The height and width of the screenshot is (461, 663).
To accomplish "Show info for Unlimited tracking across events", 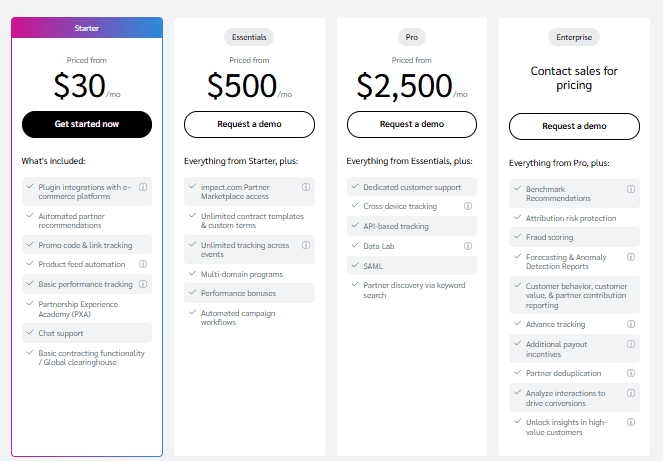I will (306, 244).
